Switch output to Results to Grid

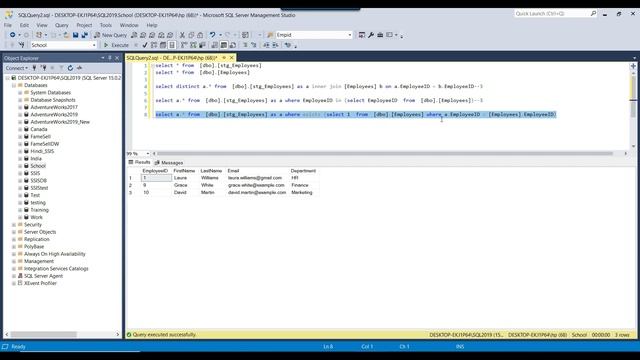[x=224, y=45]
